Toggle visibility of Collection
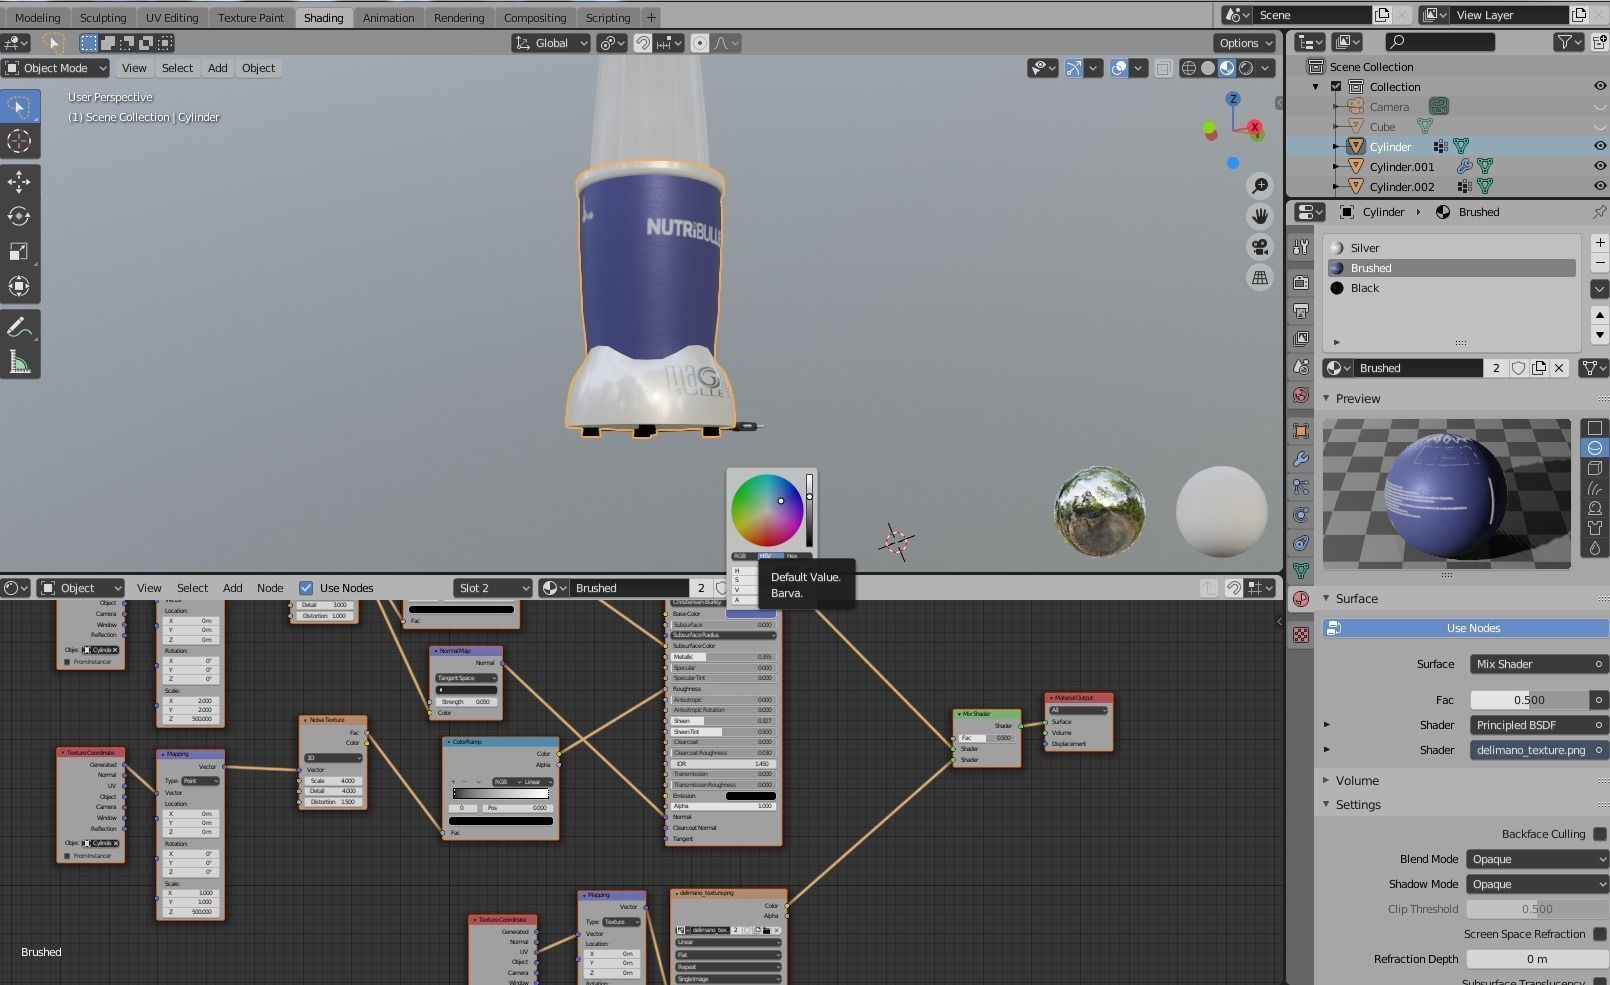 1599,86
